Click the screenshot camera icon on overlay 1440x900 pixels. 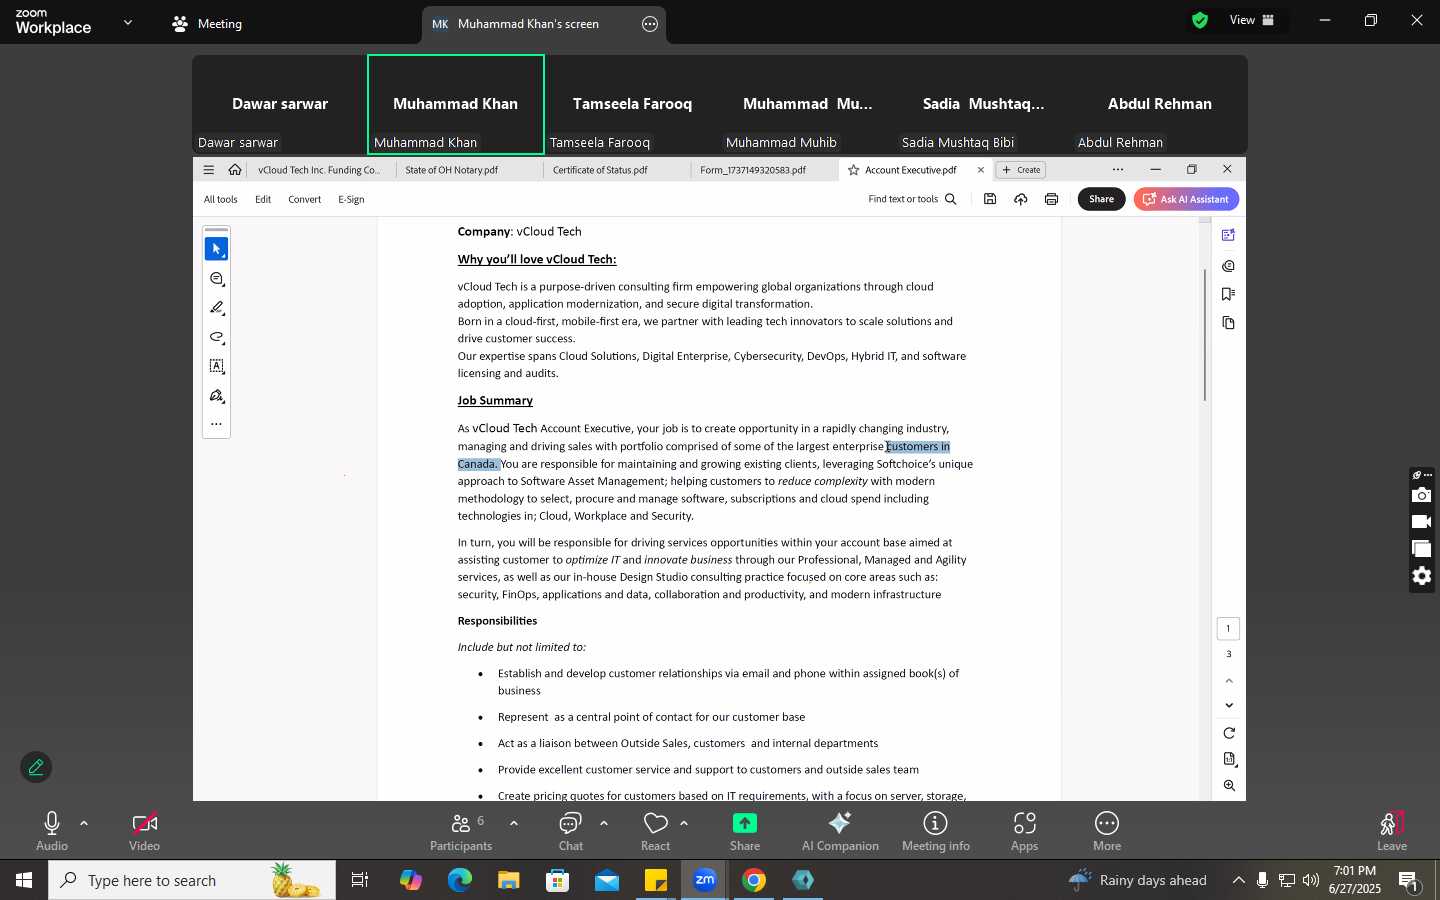tap(1421, 496)
